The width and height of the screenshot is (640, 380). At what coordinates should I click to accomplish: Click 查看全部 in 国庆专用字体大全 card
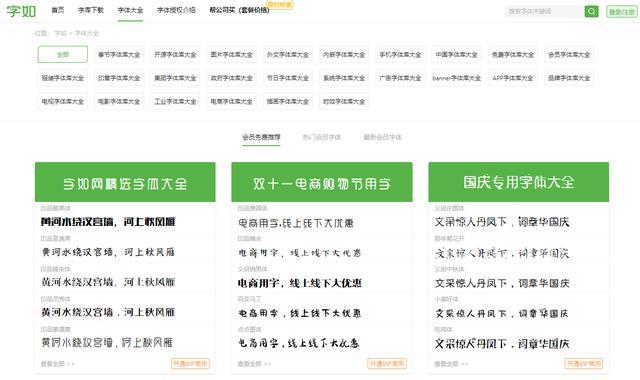pos(451,364)
